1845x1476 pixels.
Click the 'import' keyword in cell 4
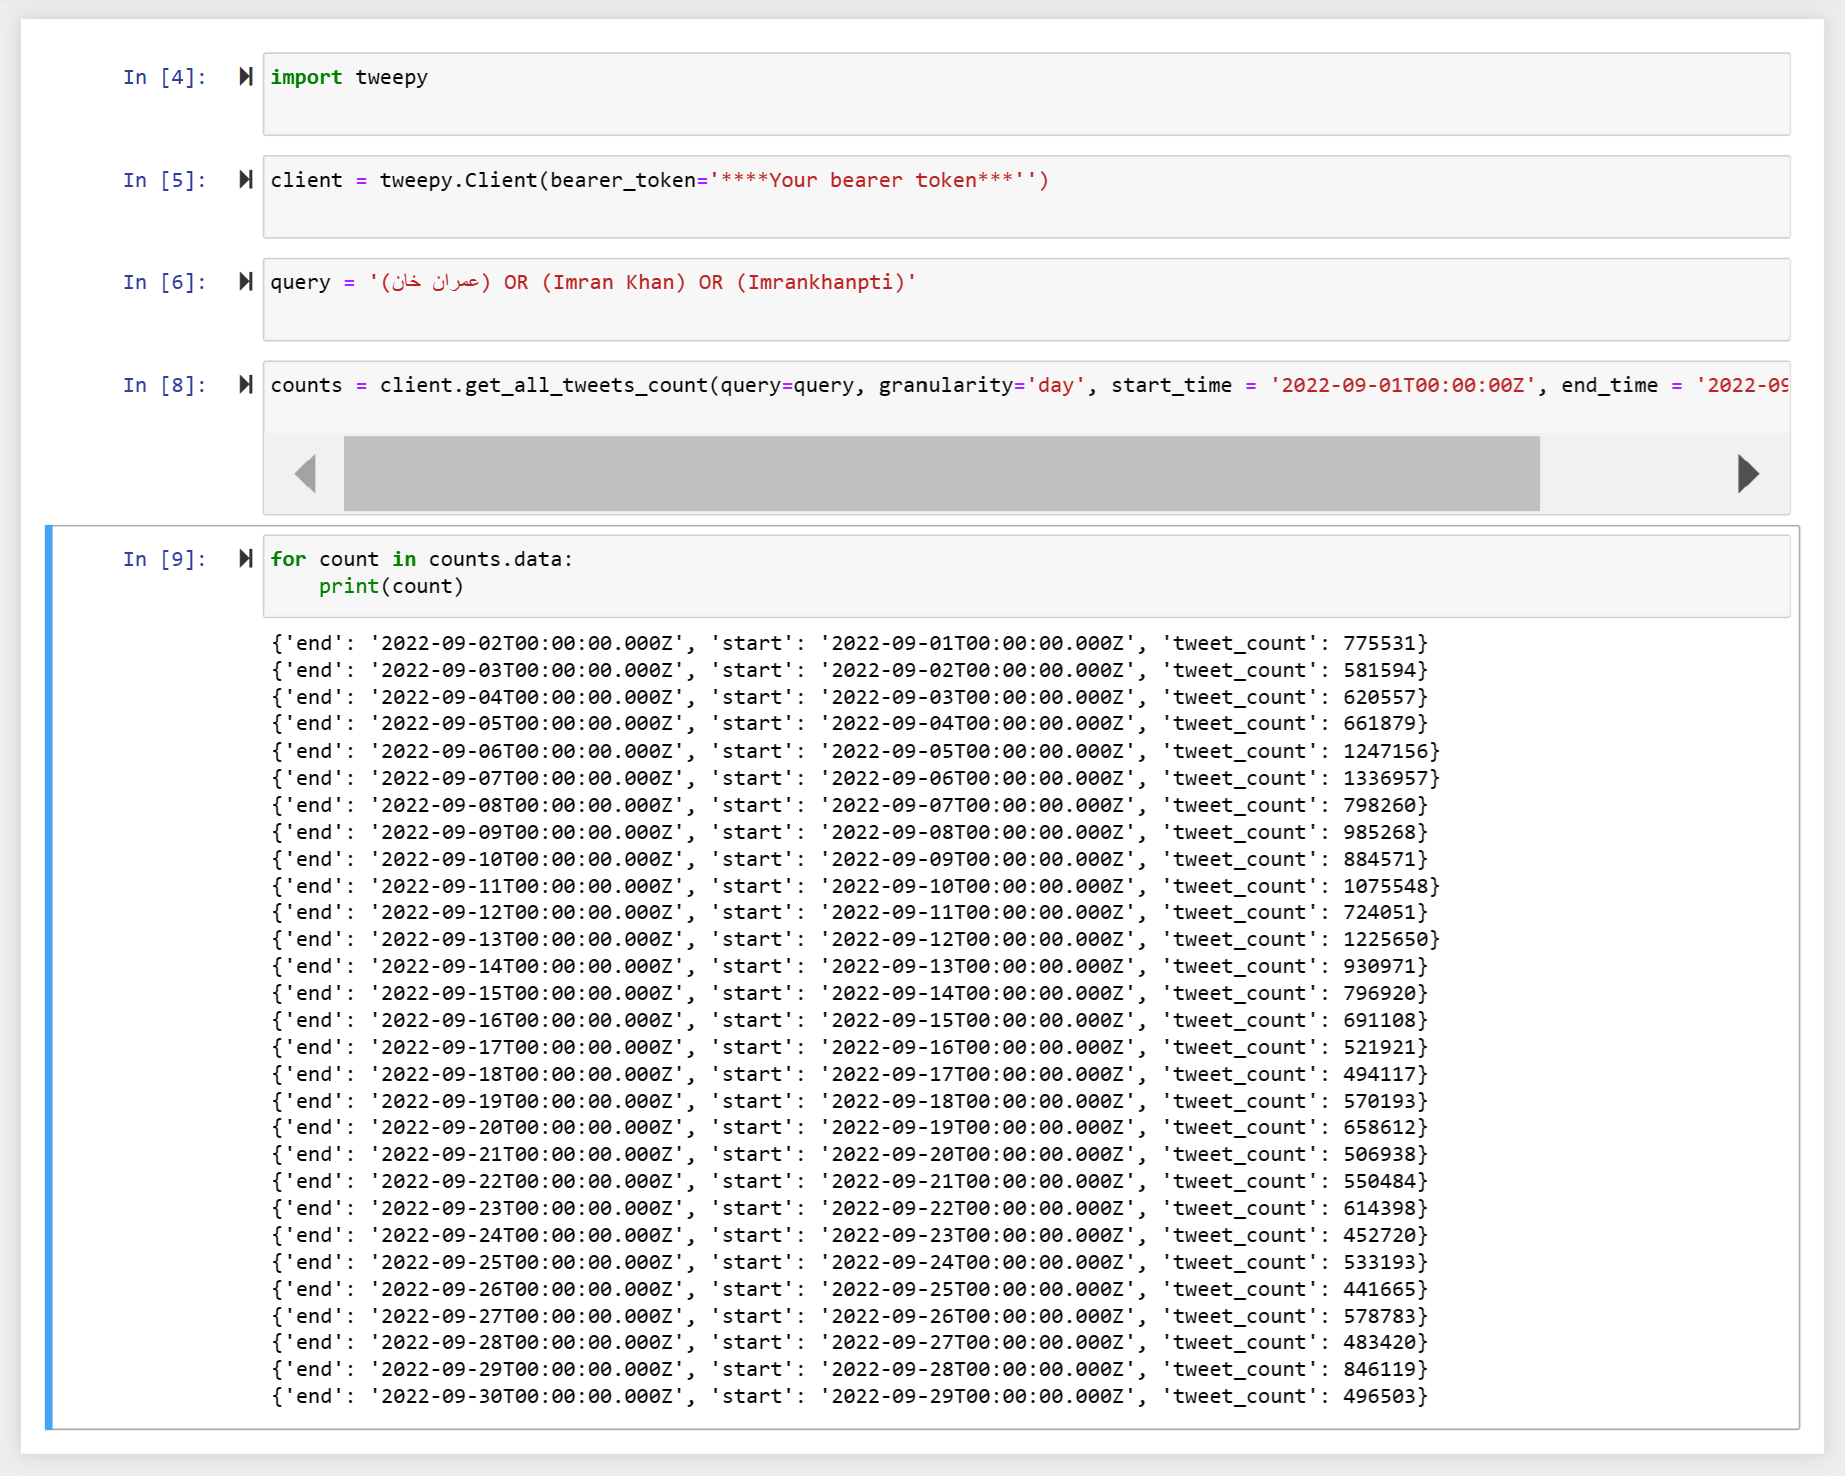click(x=306, y=77)
